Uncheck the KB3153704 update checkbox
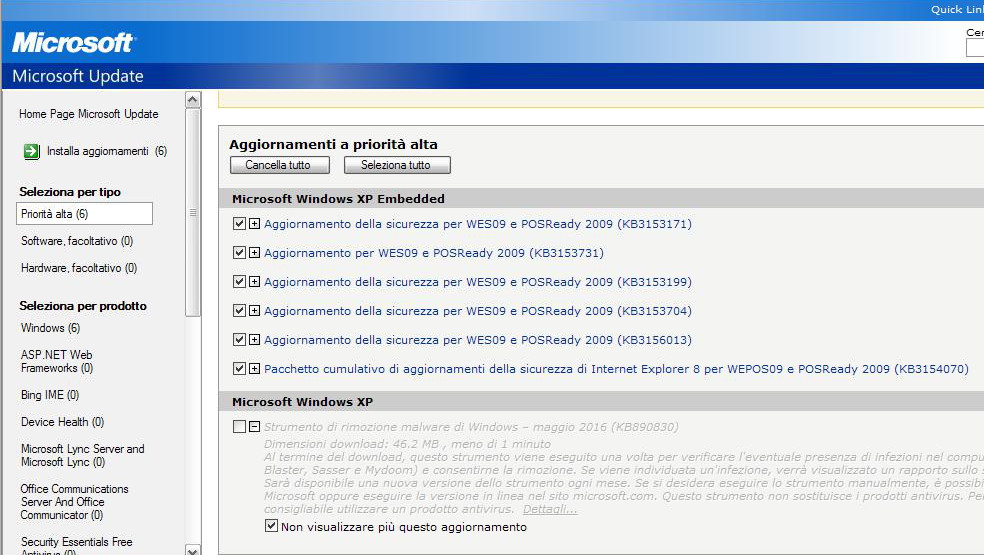This screenshot has width=984, height=555. click(239, 310)
